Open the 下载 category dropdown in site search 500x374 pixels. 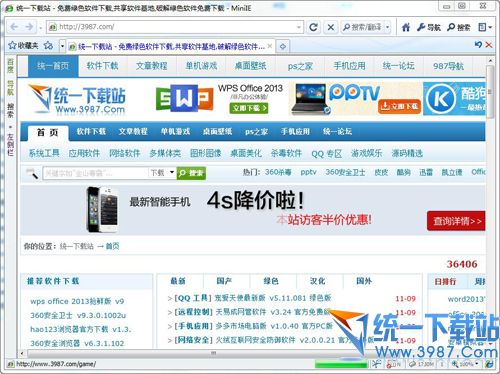162,173
